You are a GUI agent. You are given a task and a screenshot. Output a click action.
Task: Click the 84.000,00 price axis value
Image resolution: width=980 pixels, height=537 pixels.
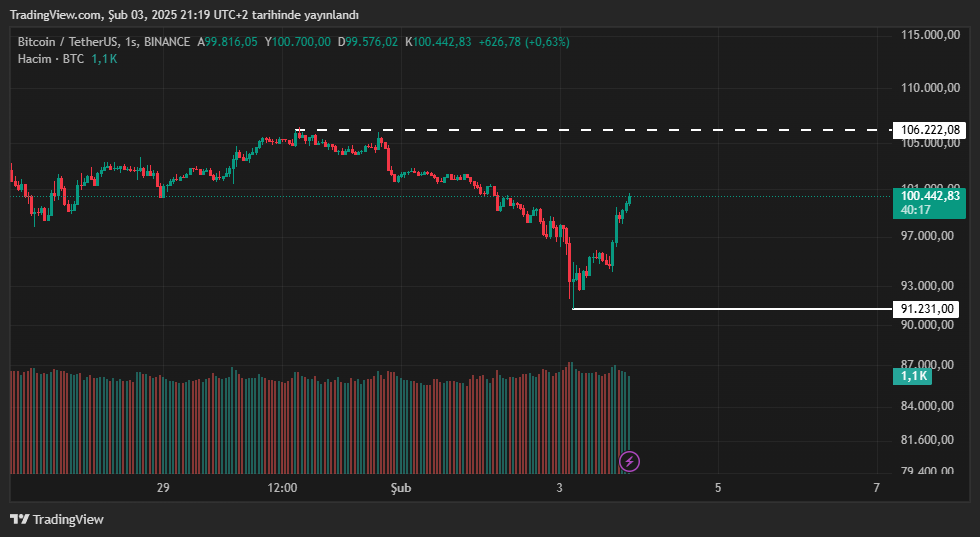pos(928,406)
